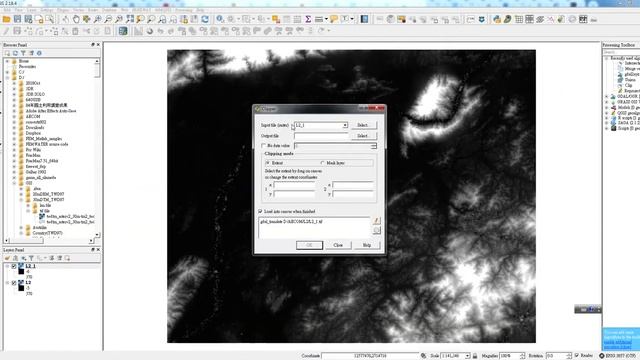Image resolution: width=640 pixels, height=360 pixels.
Task: Click the edit pencil button in Clipper dialog
Action: (x=376, y=221)
